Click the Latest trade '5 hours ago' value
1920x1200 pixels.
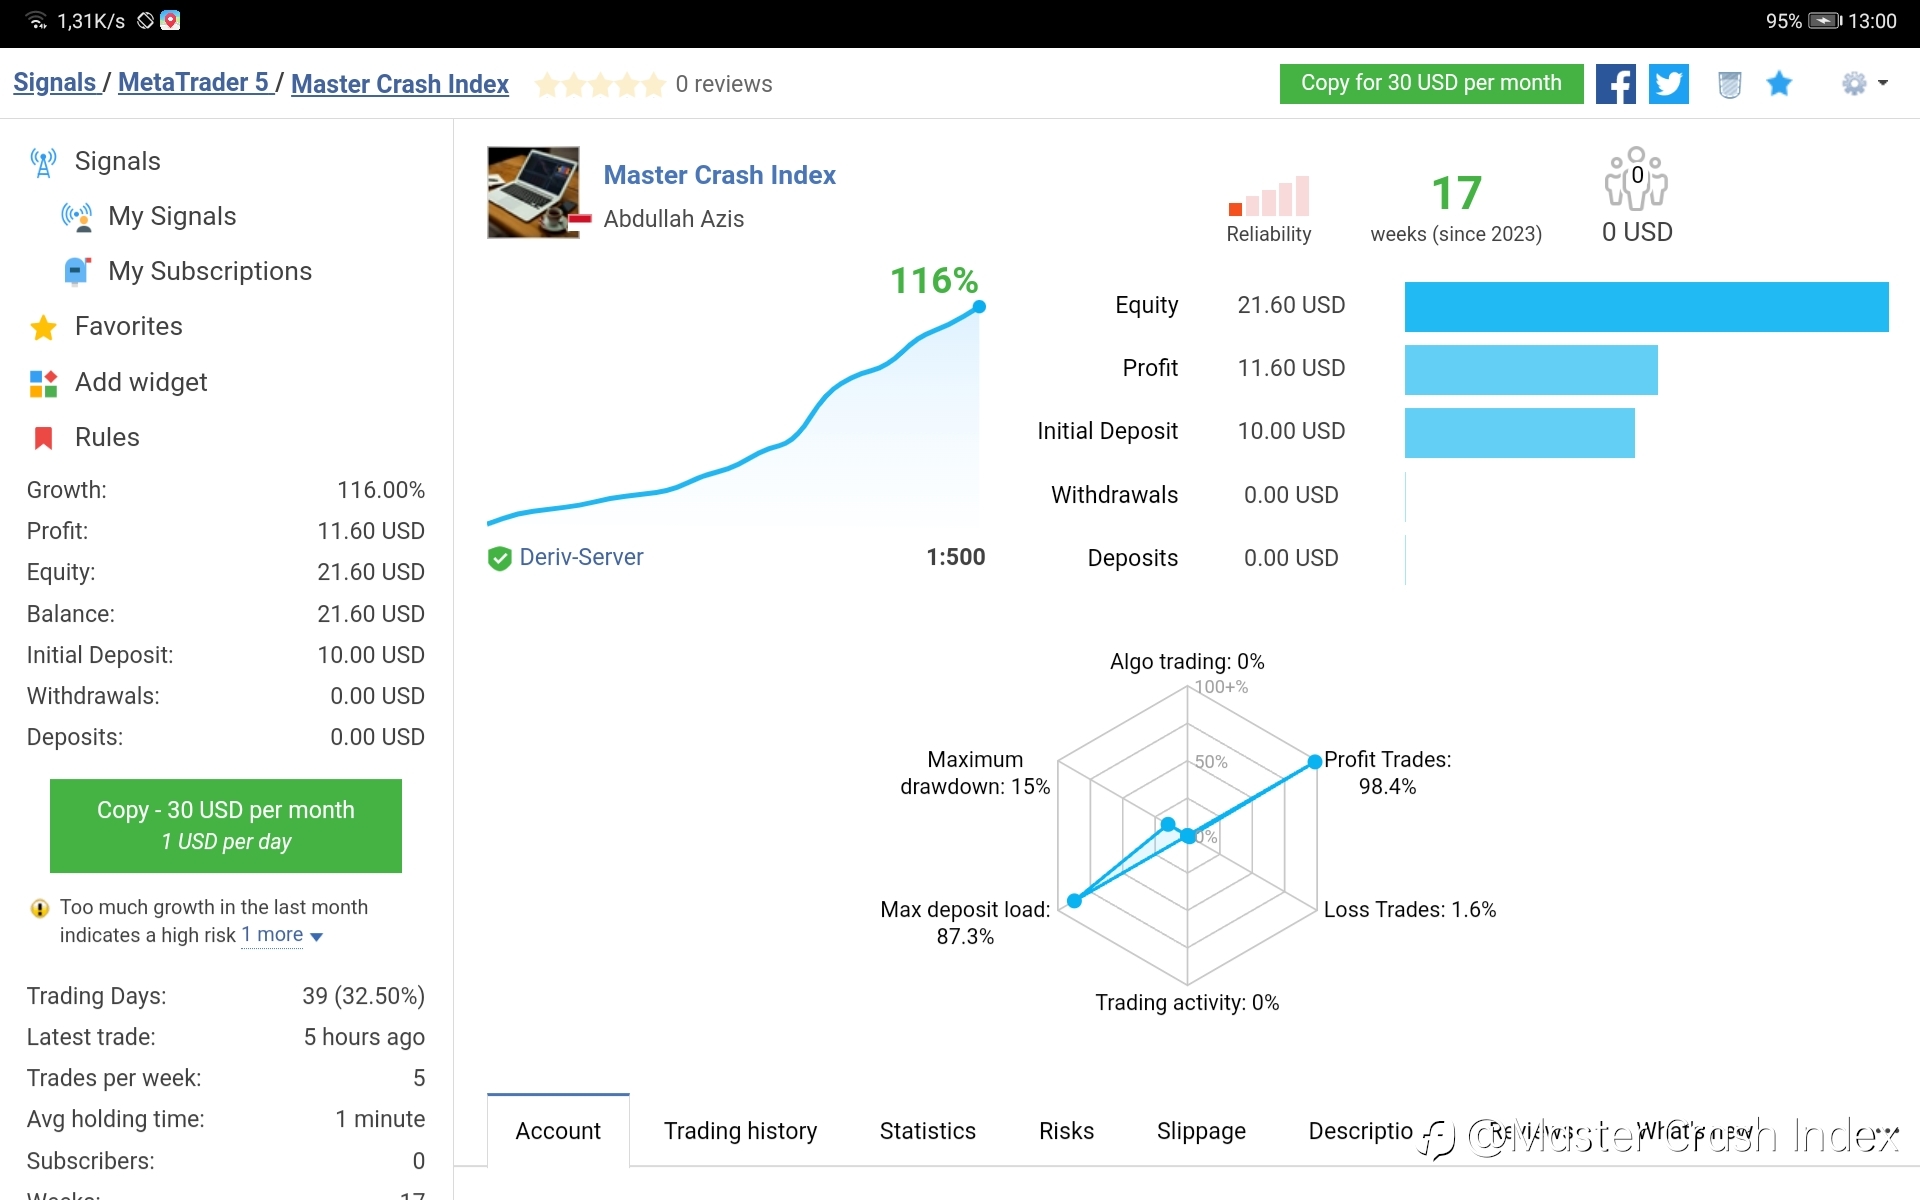click(364, 1037)
